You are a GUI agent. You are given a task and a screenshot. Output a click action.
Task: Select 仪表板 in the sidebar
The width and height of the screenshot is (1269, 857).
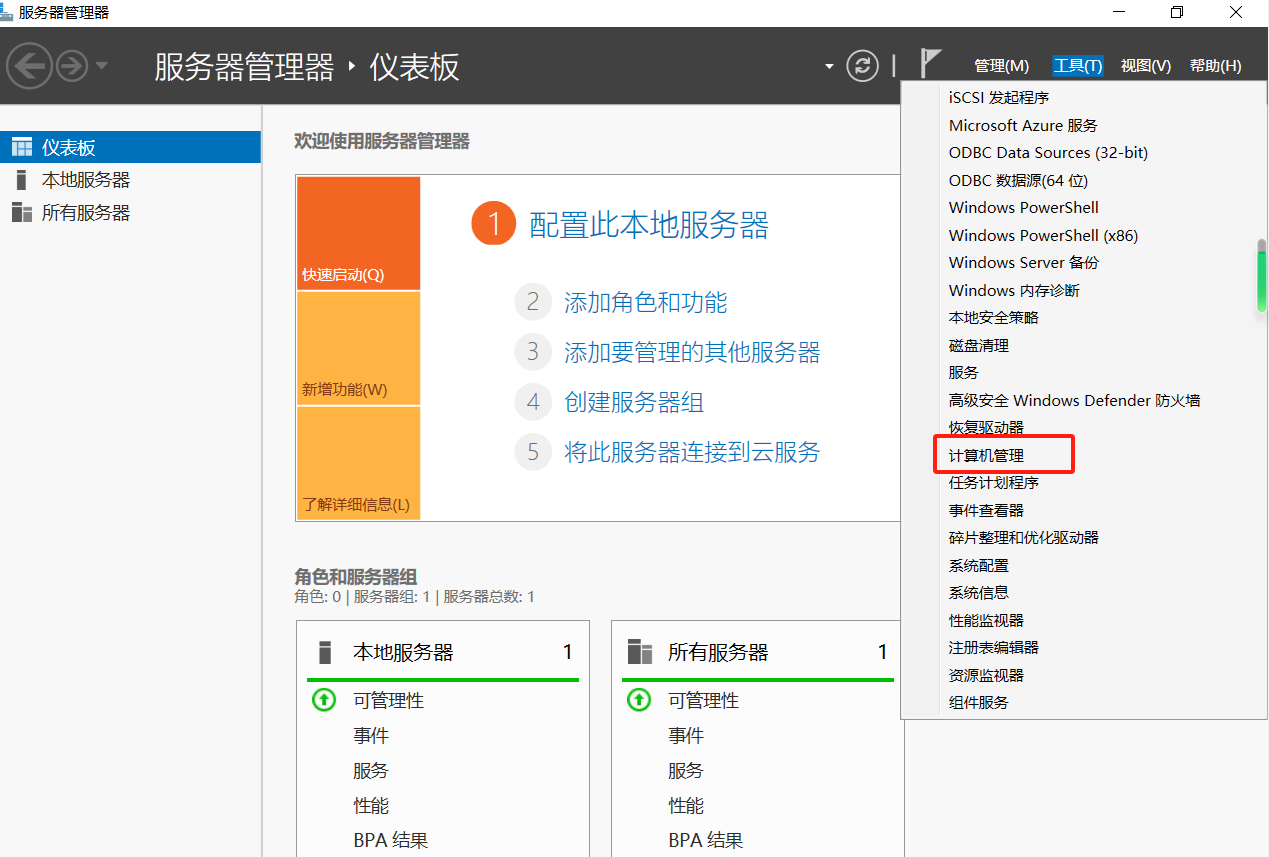pos(130,147)
